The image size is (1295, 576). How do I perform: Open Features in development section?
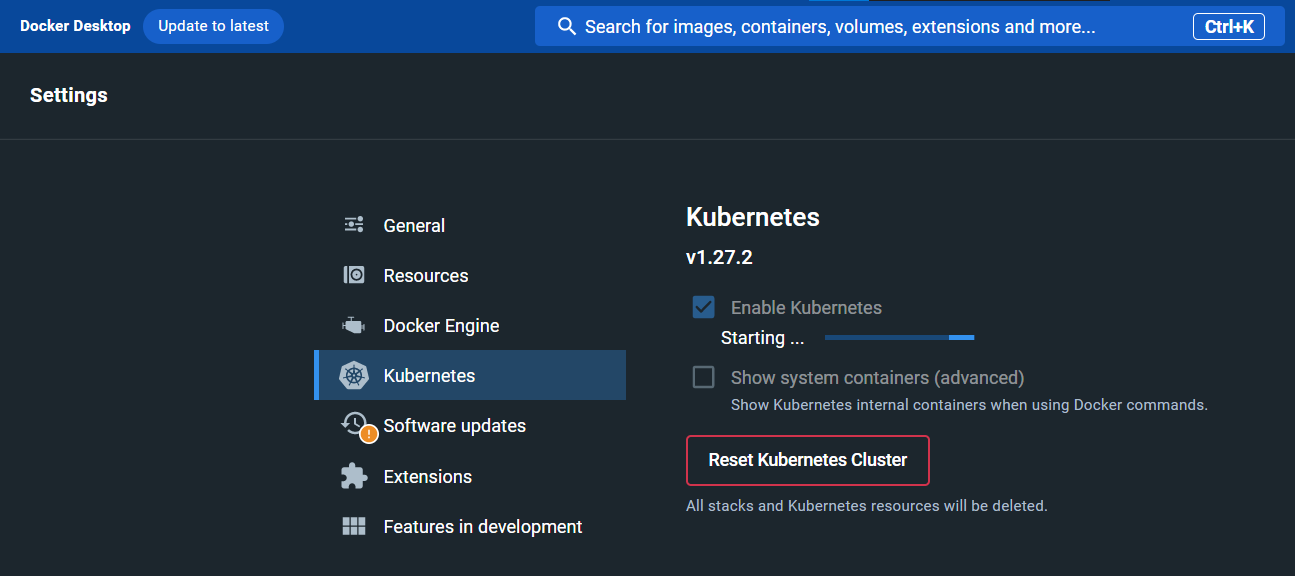click(x=470, y=526)
